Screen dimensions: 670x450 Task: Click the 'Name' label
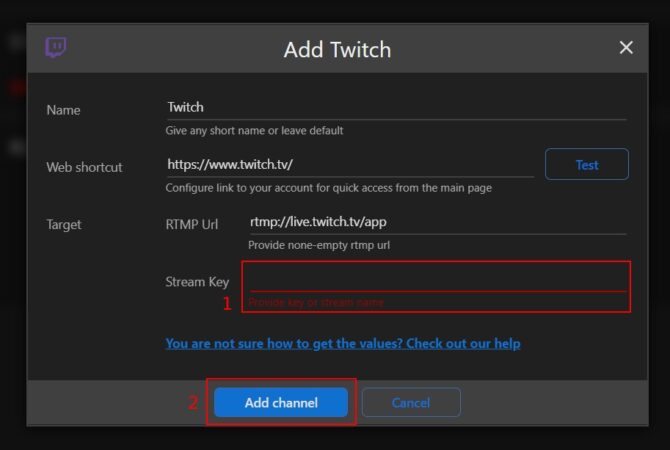pyautogui.click(x=63, y=110)
